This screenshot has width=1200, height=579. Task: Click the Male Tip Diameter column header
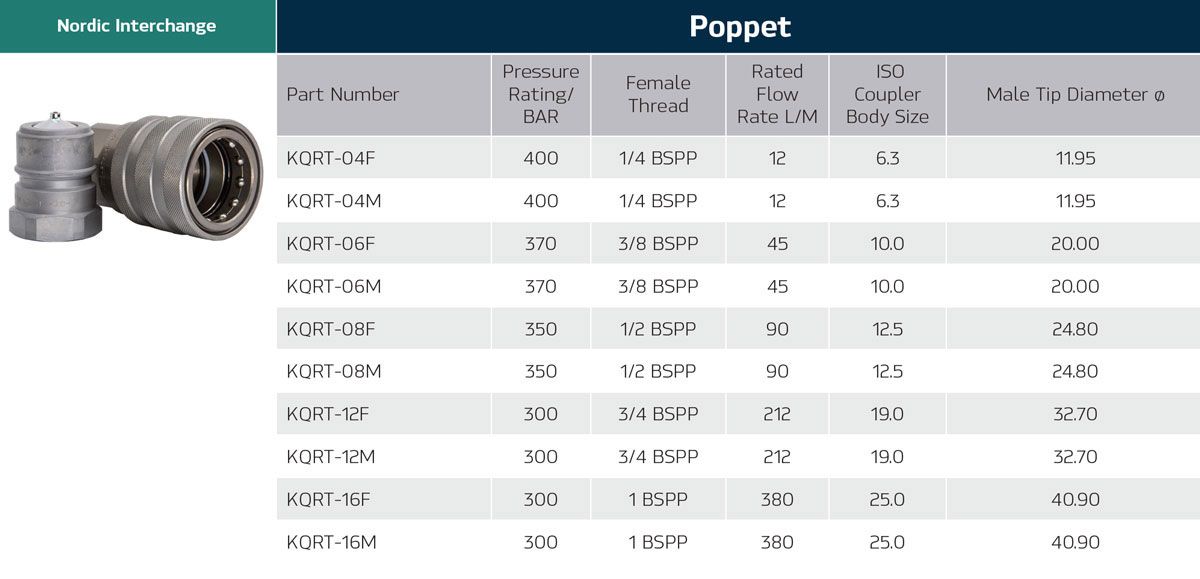coord(1075,95)
